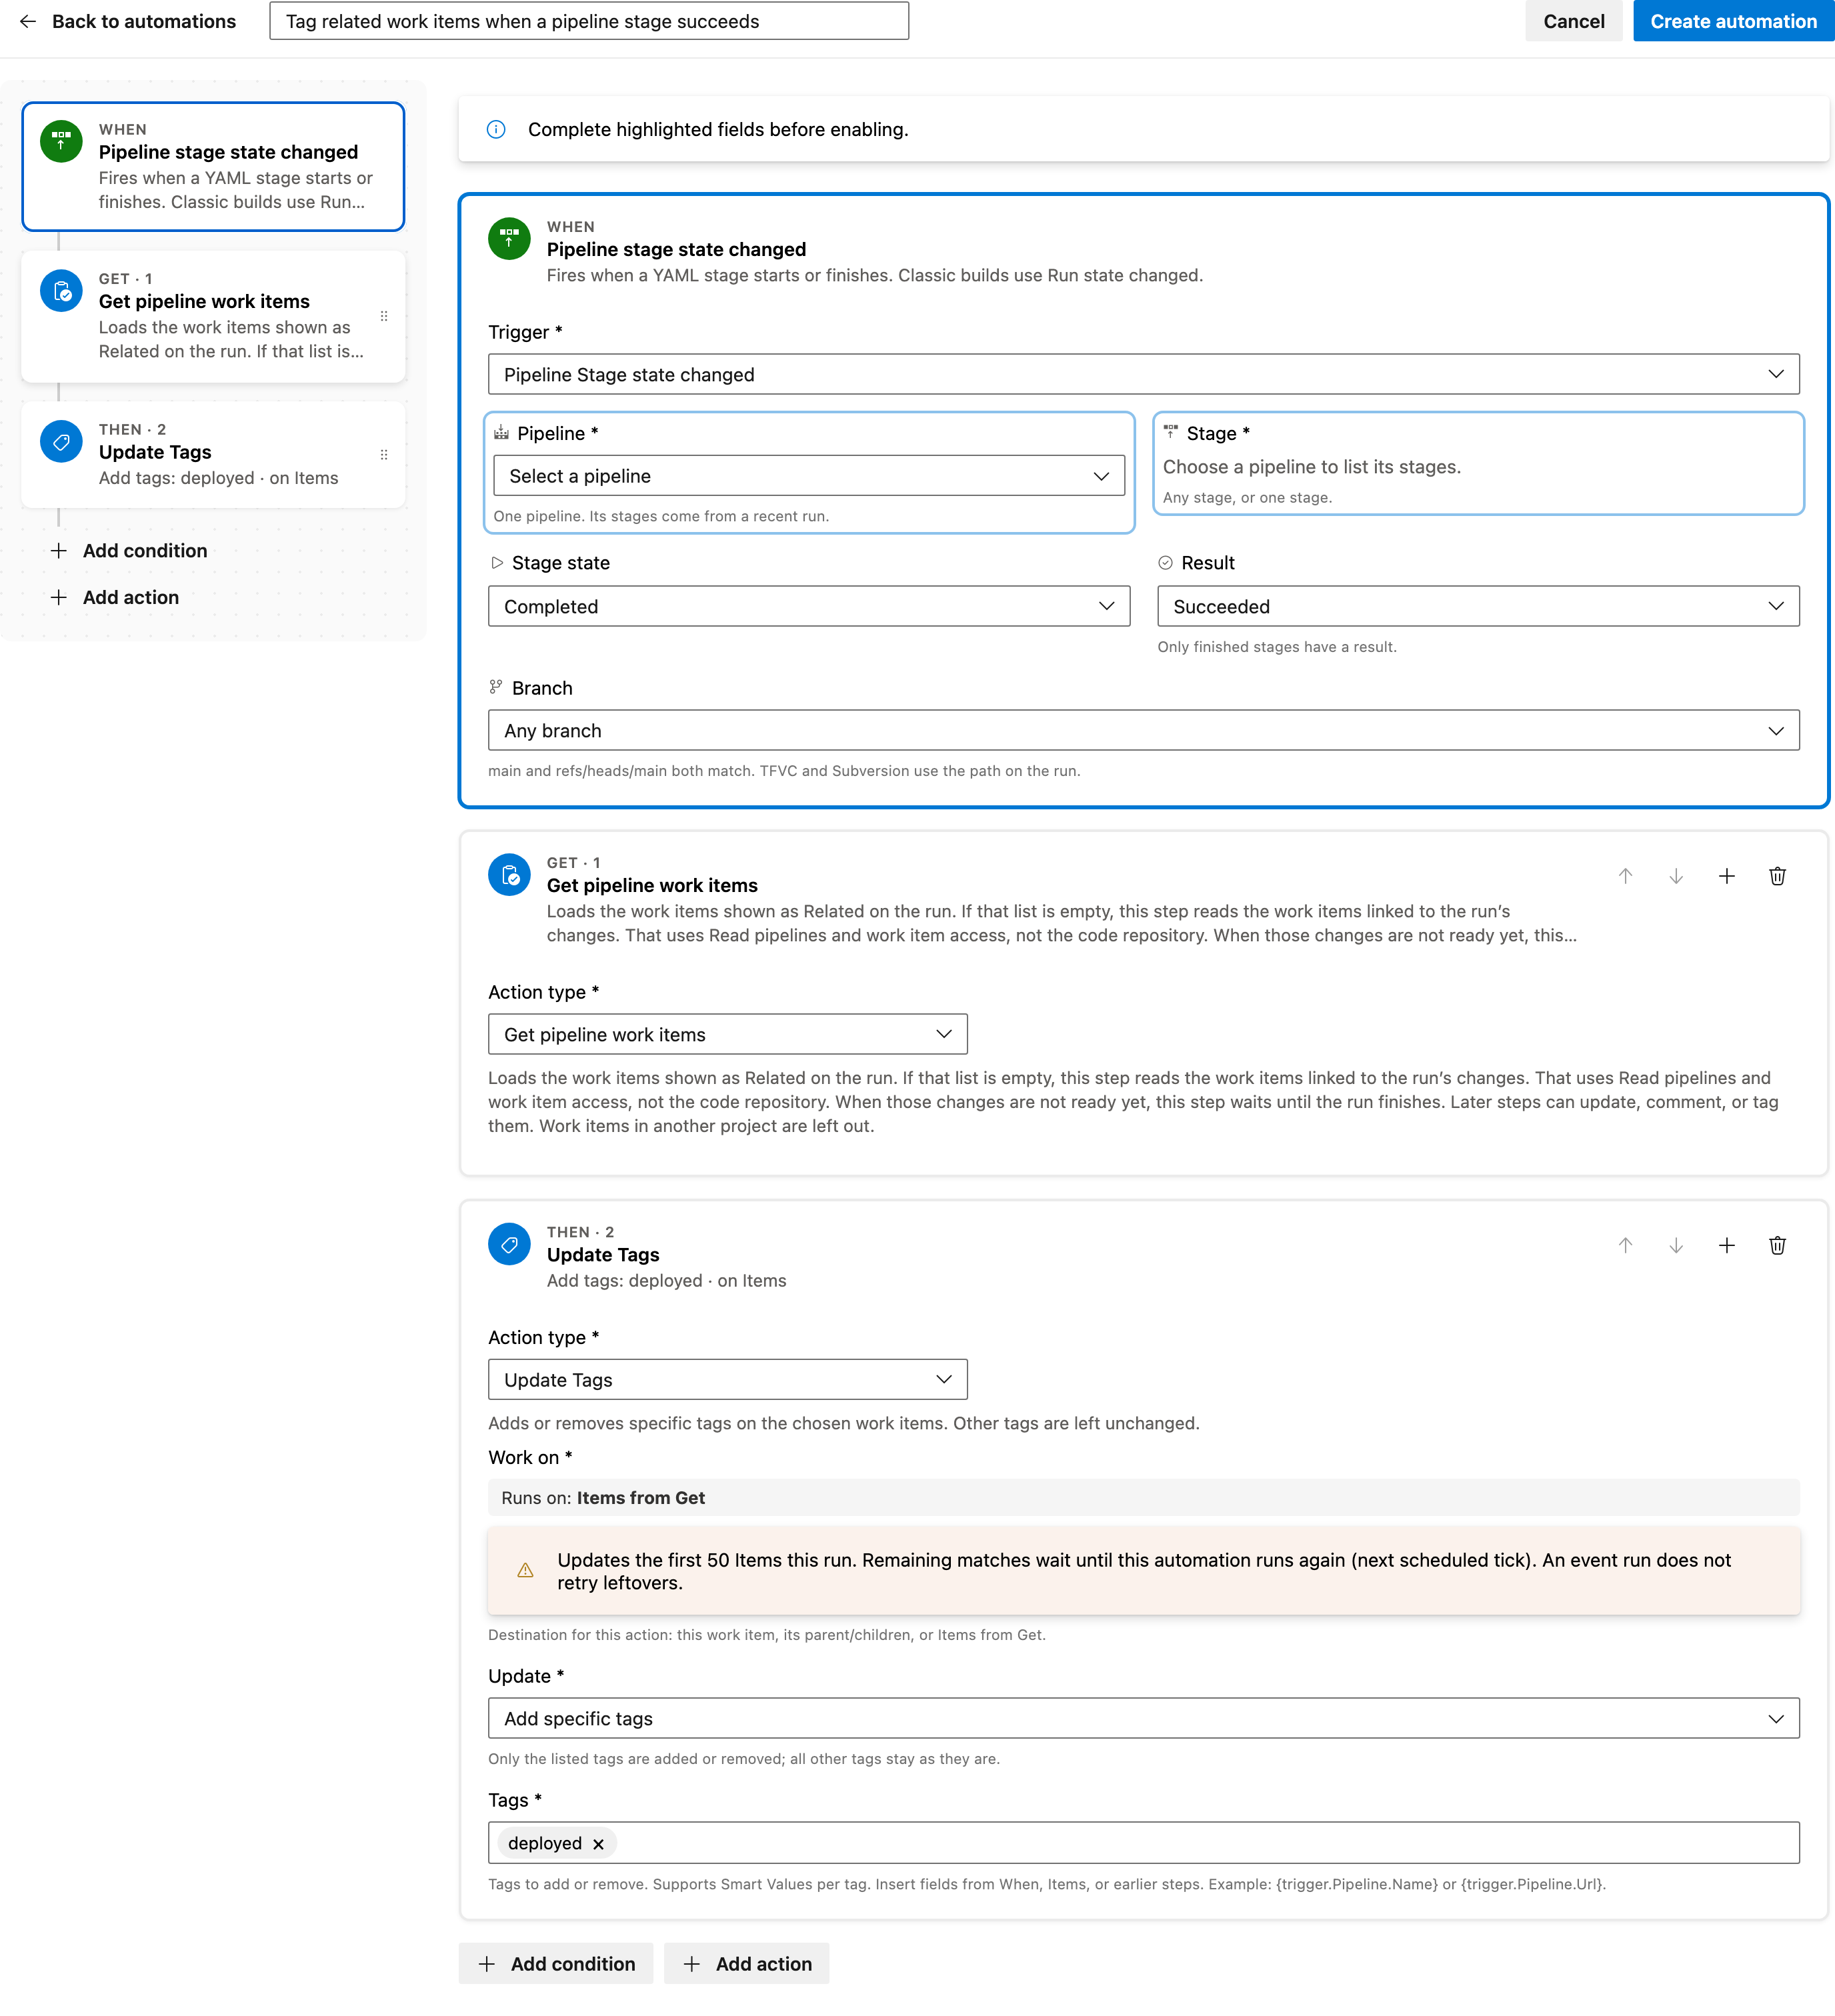Select the THEN 2 Update Tags sidebar card
Viewport: 1835px width, 2016px height.
(213, 454)
